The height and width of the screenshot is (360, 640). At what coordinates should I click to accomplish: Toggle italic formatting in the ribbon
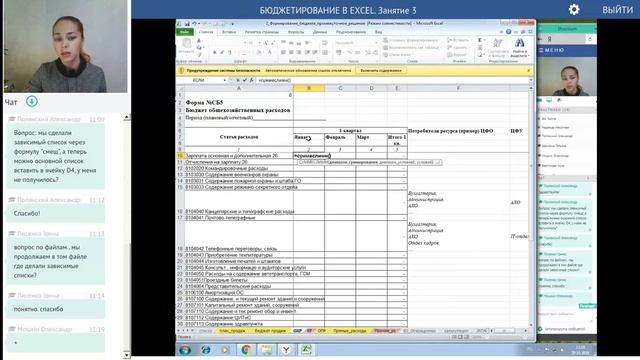pos(222,53)
